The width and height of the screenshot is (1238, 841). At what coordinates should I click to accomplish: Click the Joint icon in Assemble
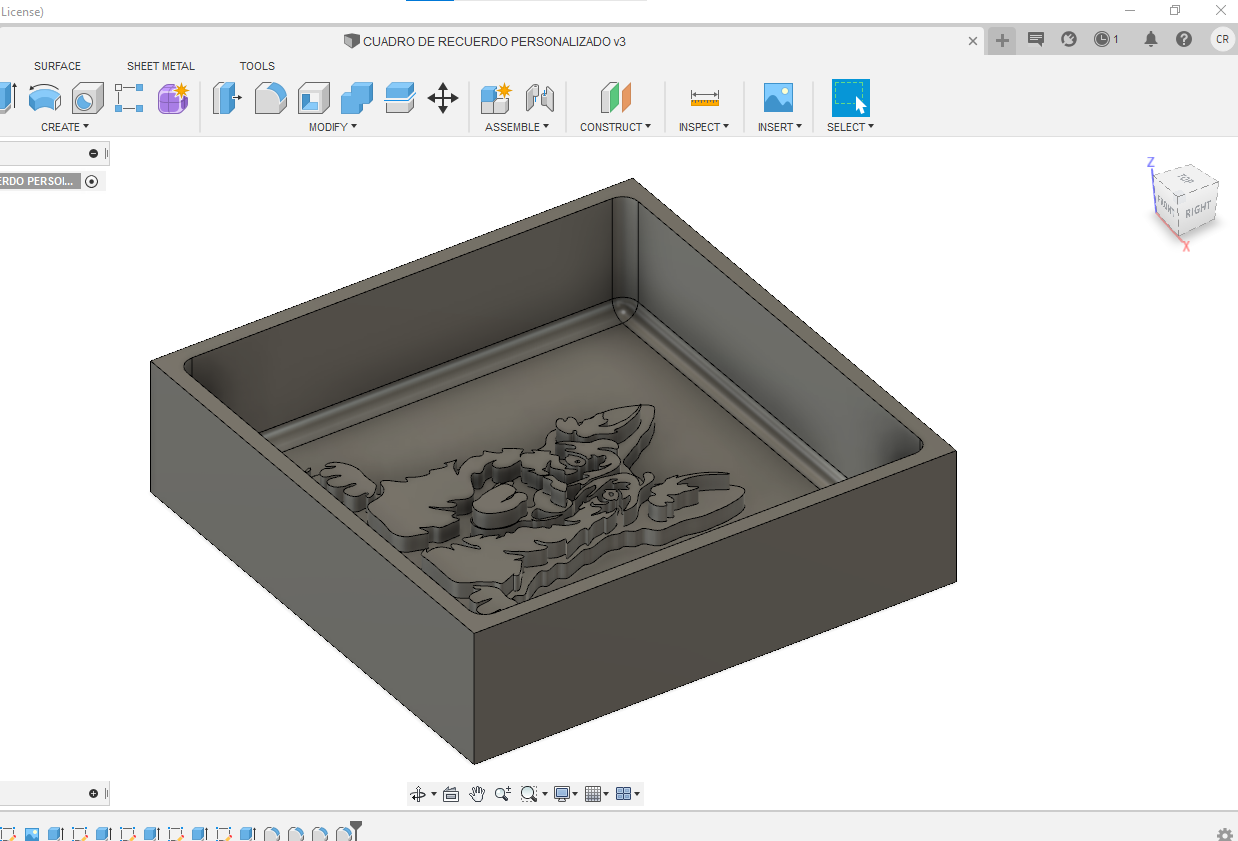pos(540,98)
